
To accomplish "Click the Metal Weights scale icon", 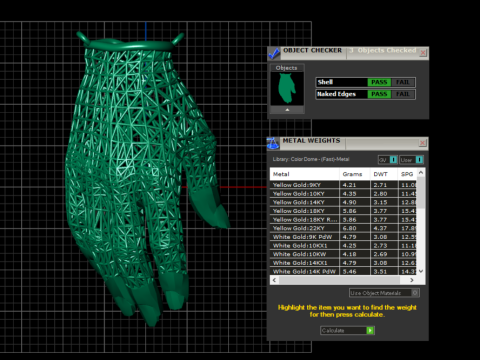I will pos(273,143).
